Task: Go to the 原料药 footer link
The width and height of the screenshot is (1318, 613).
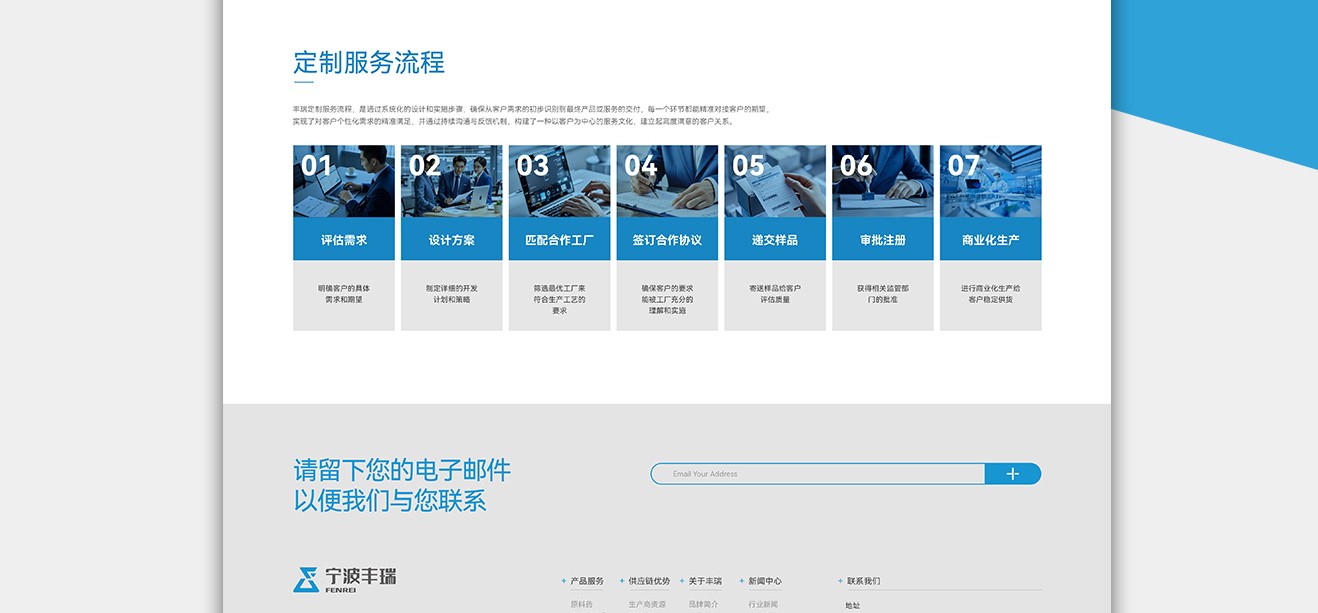Action: click(x=581, y=604)
